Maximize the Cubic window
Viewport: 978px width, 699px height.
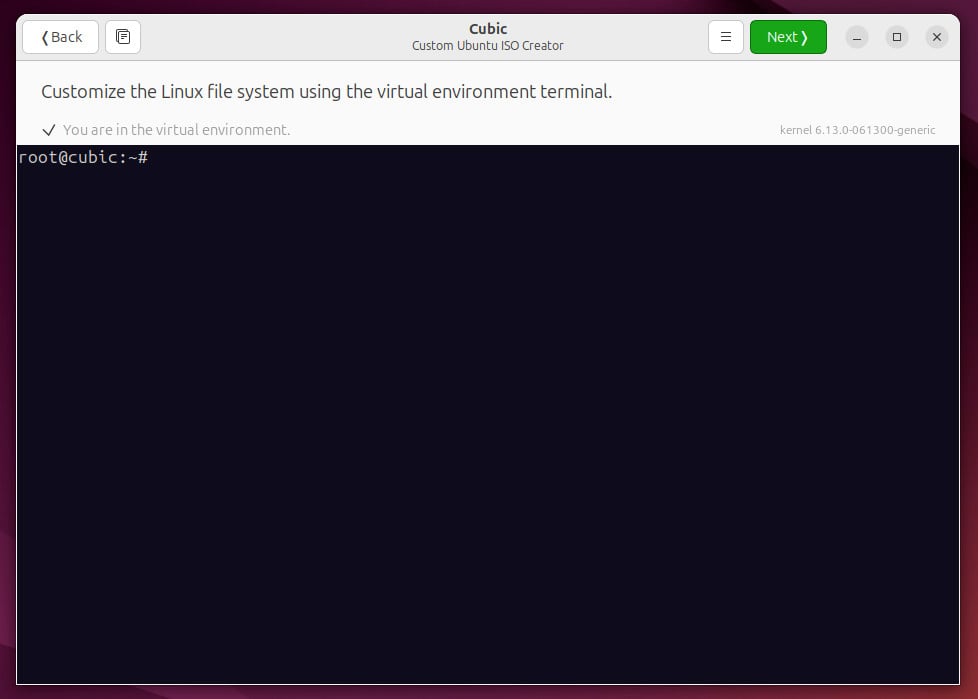click(x=897, y=37)
